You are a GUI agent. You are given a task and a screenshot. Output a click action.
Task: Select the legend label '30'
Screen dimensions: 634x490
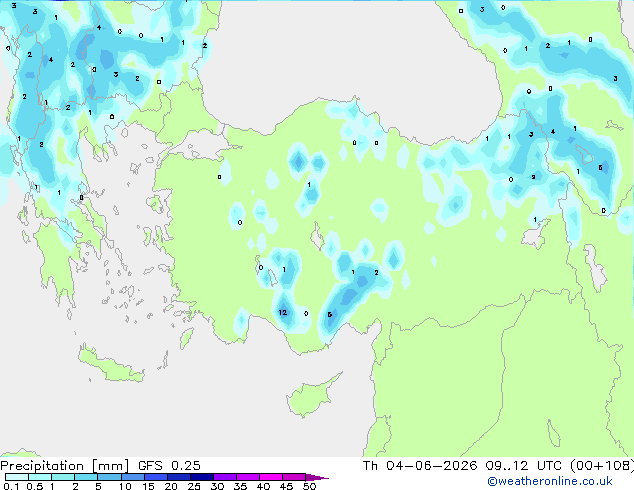click(x=217, y=486)
